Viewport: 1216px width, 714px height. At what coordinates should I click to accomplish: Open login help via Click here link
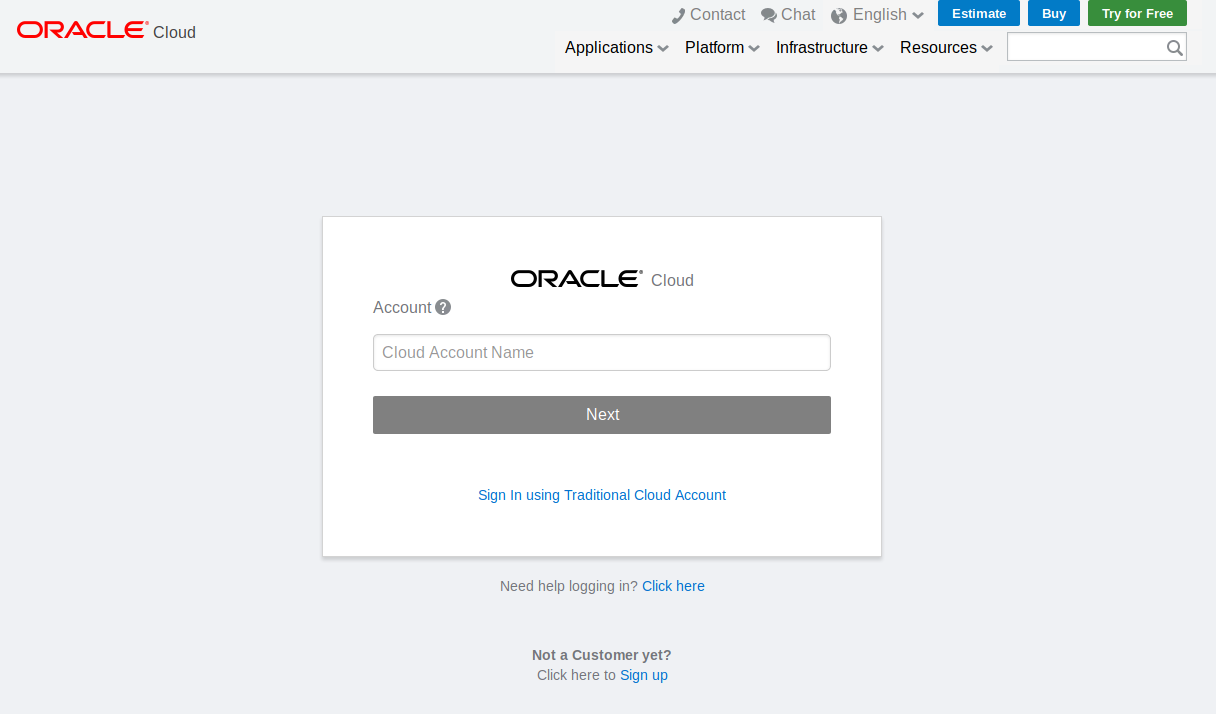coord(673,586)
